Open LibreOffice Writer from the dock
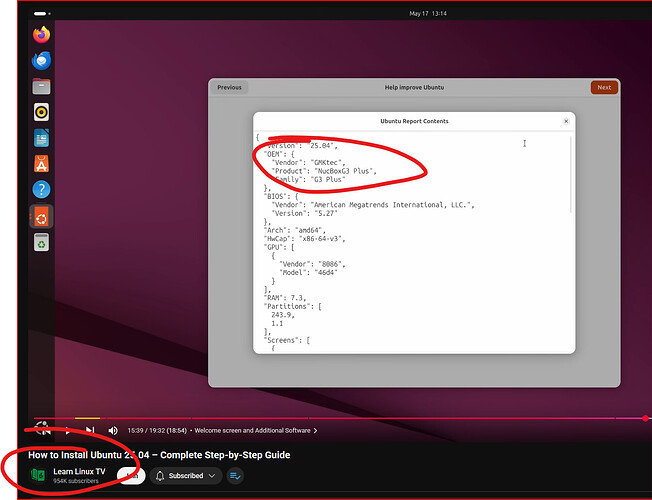The width and height of the screenshot is (652, 500). point(42,138)
